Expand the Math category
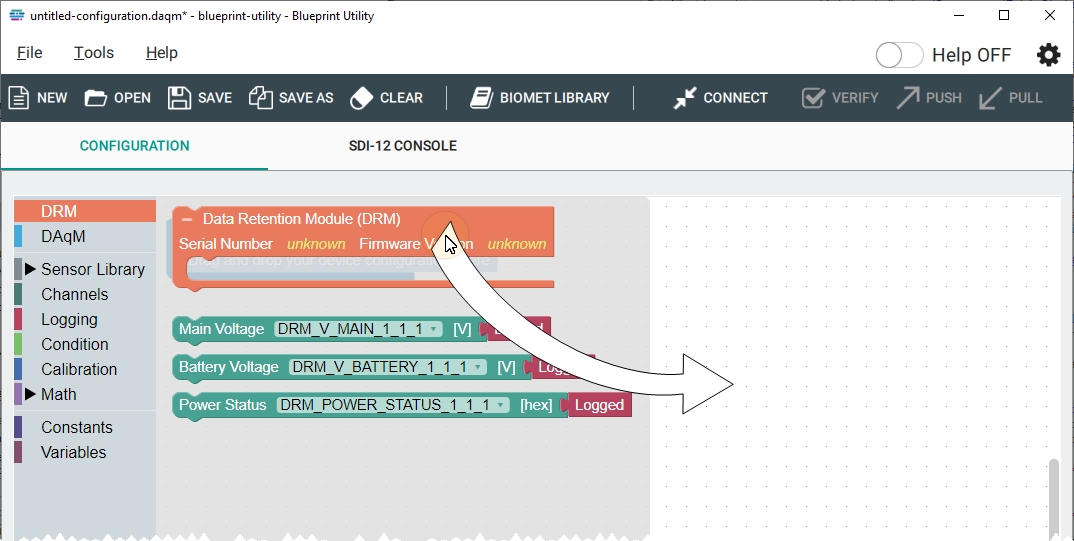 click(x=30, y=394)
